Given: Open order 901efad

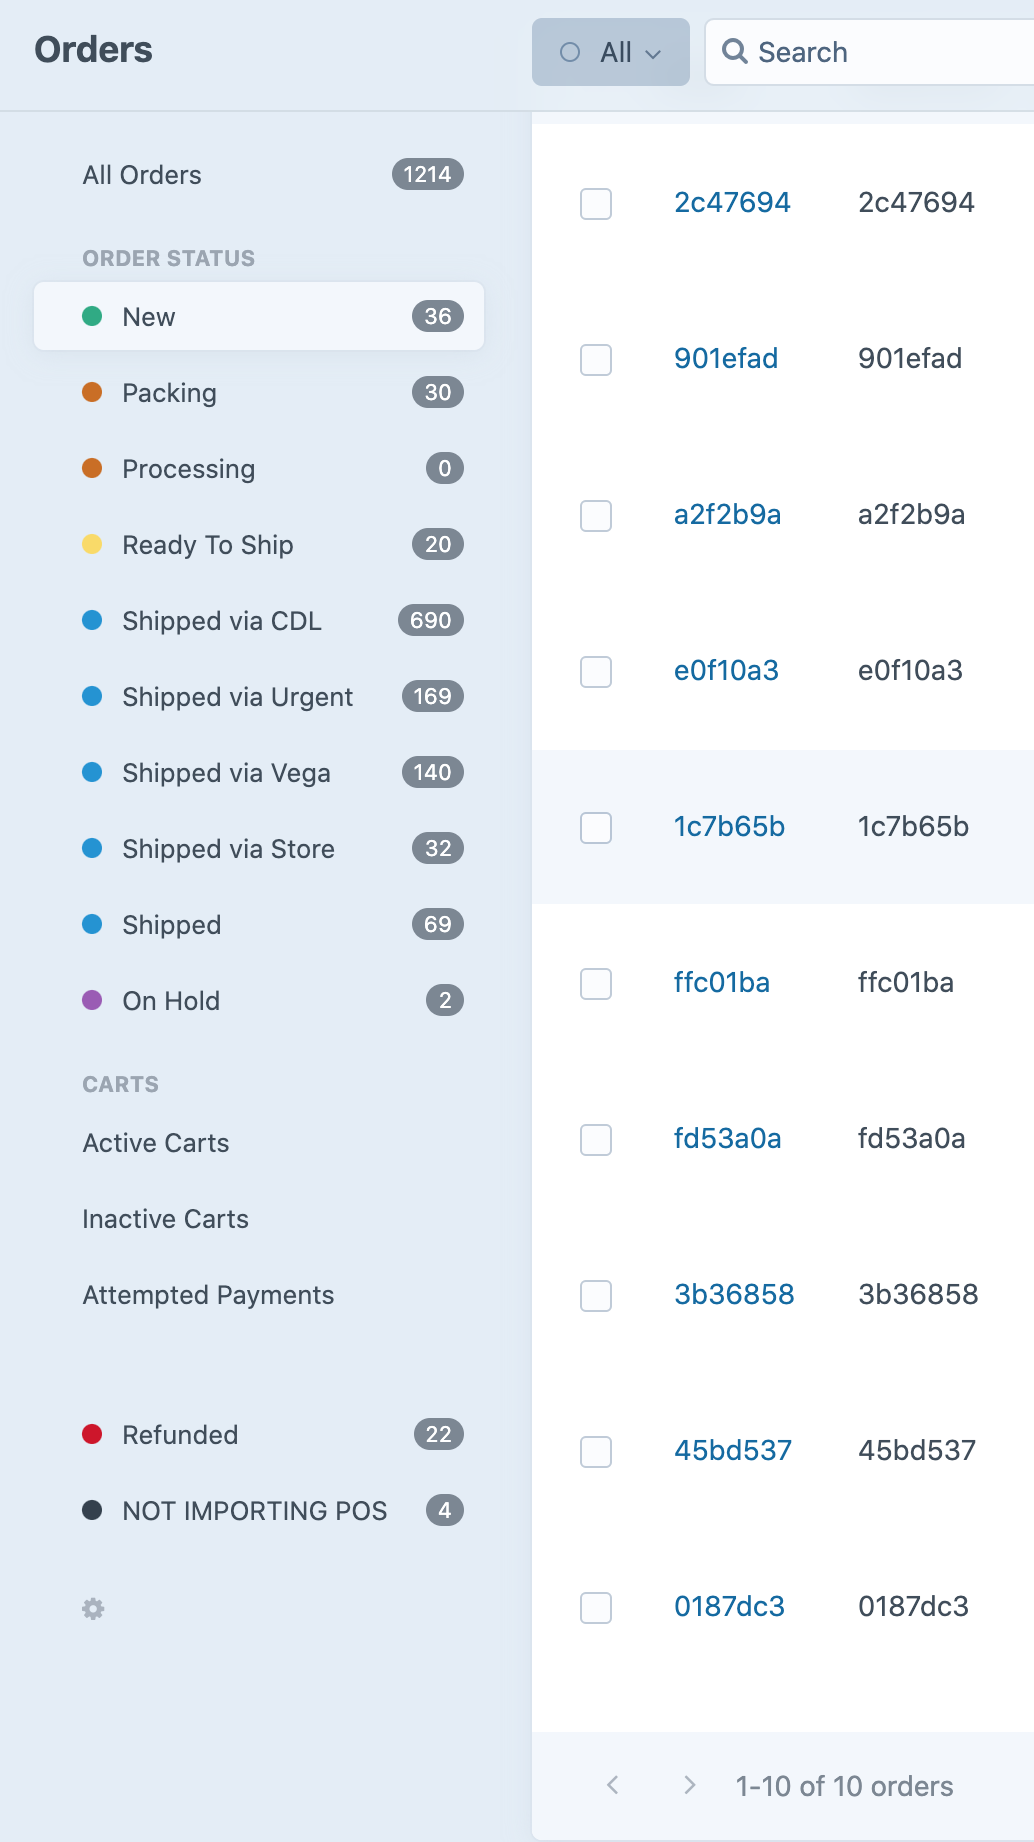Looking at the screenshot, I should 727,358.
